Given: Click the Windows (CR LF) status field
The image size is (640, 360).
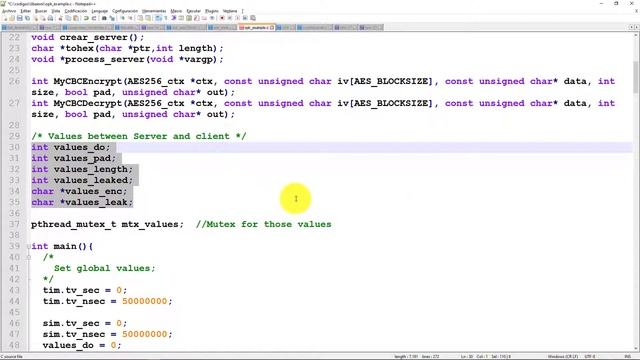Looking at the screenshot, I should point(562,356).
